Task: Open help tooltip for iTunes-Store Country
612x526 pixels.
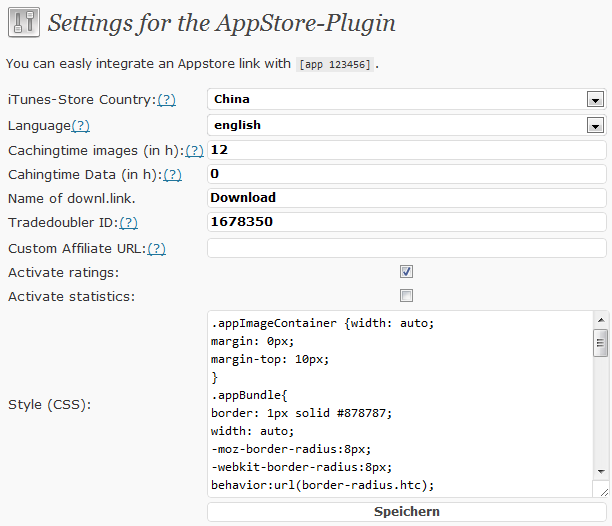Action: tap(166, 100)
